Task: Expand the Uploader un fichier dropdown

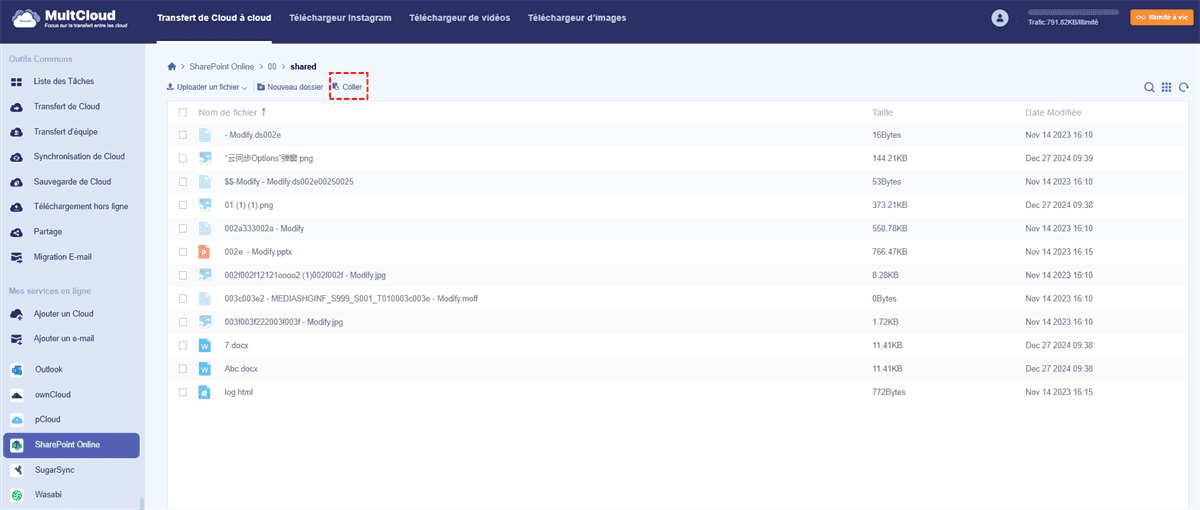Action: pos(244,88)
